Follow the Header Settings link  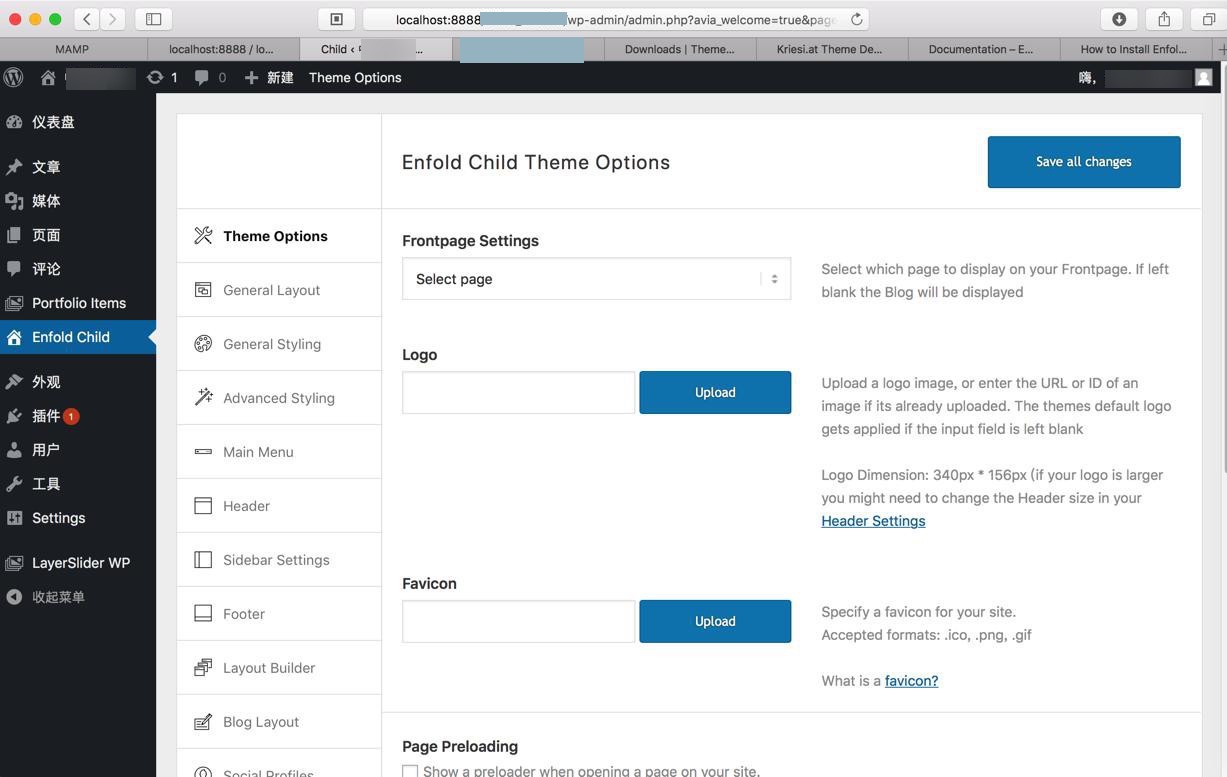(x=873, y=521)
